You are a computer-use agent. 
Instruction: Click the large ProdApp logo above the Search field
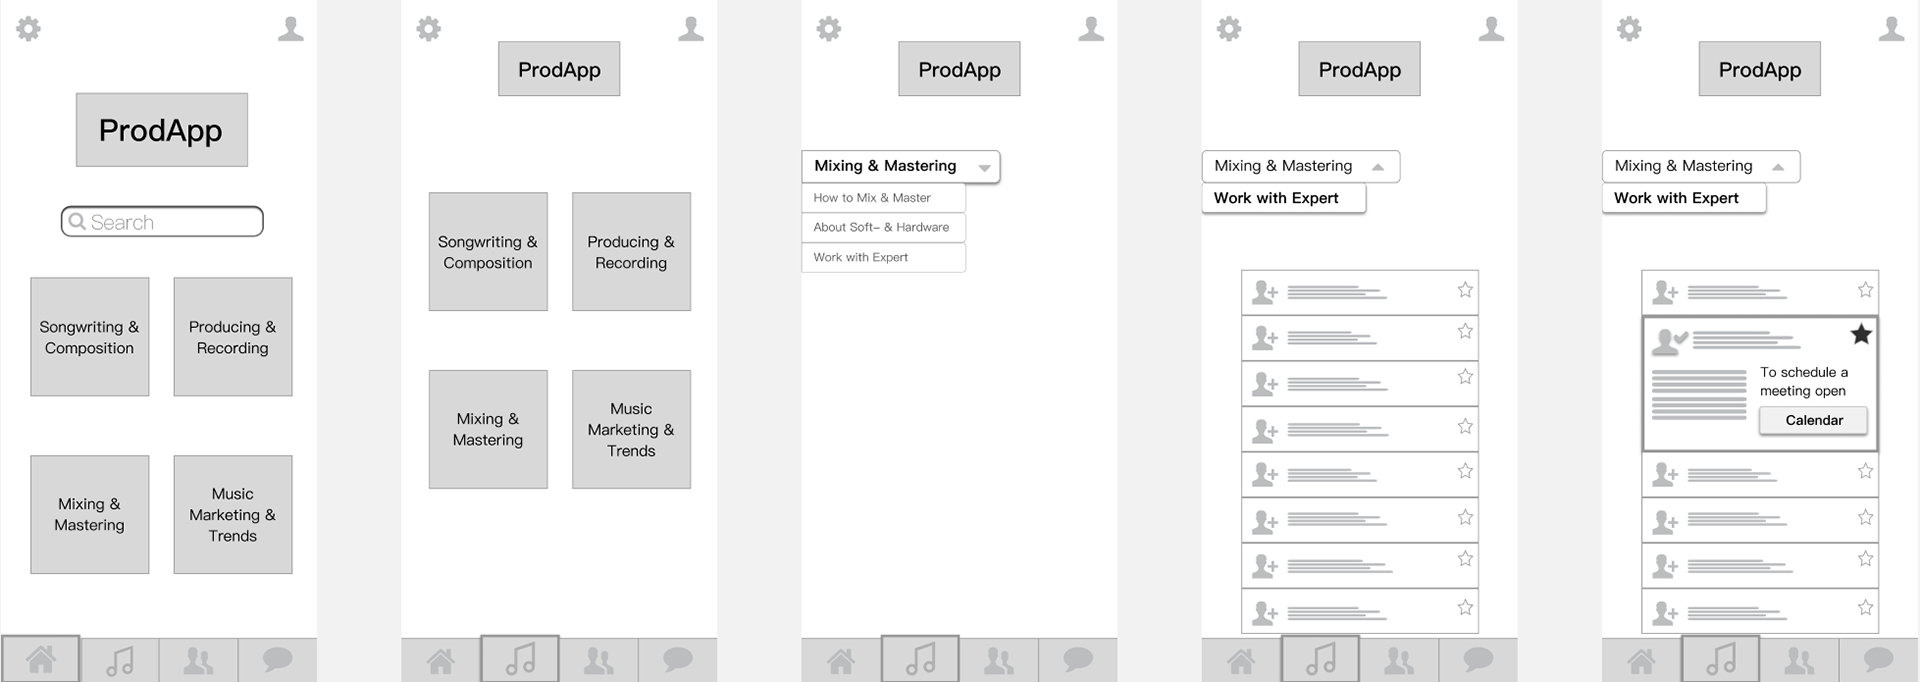(161, 130)
